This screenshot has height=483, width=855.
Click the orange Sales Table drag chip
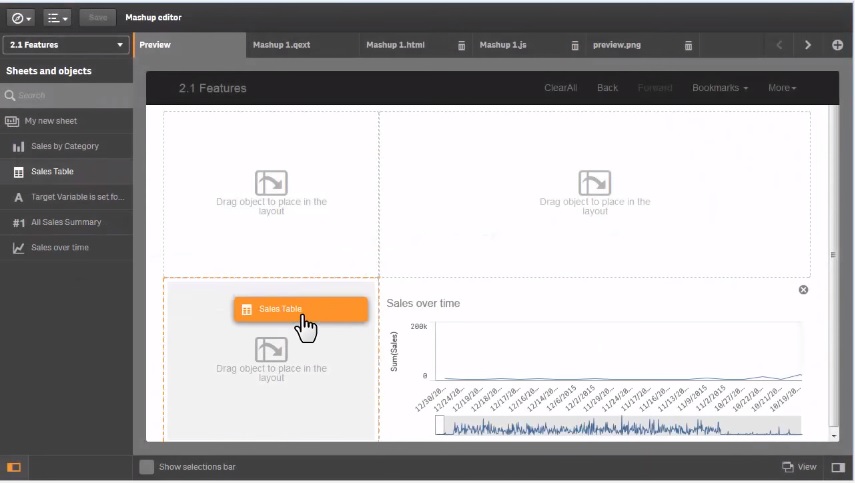[301, 309]
